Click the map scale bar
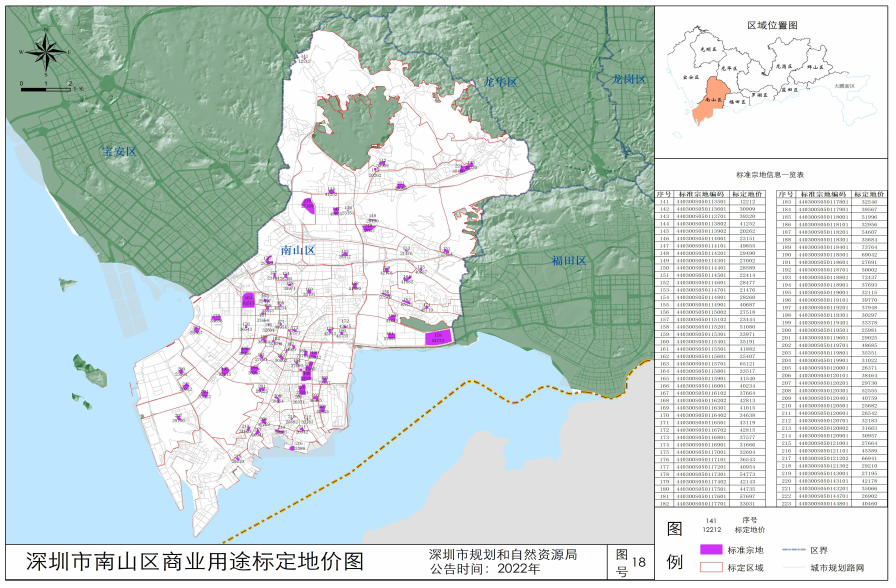Screen dimensions: 896x588 44,89
